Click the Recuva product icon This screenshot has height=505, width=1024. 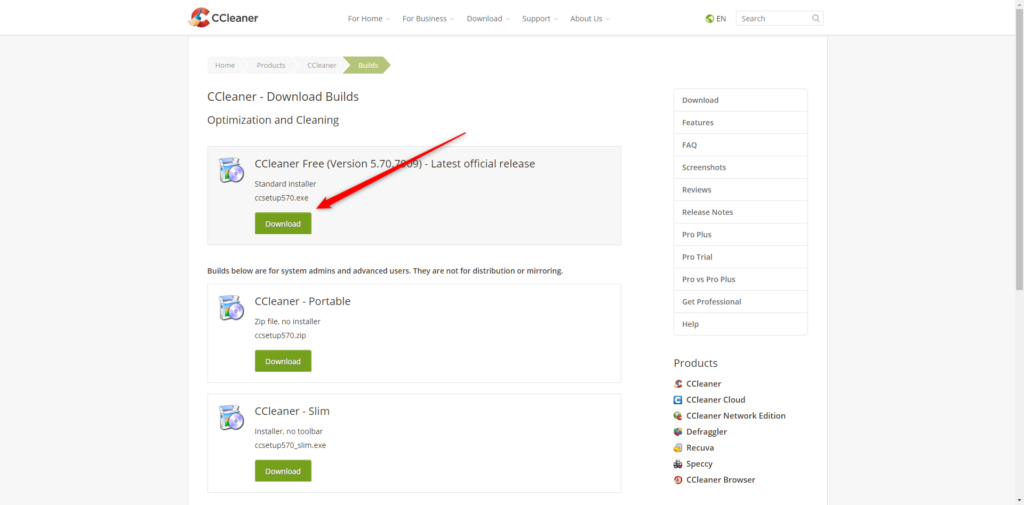[678, 448]
